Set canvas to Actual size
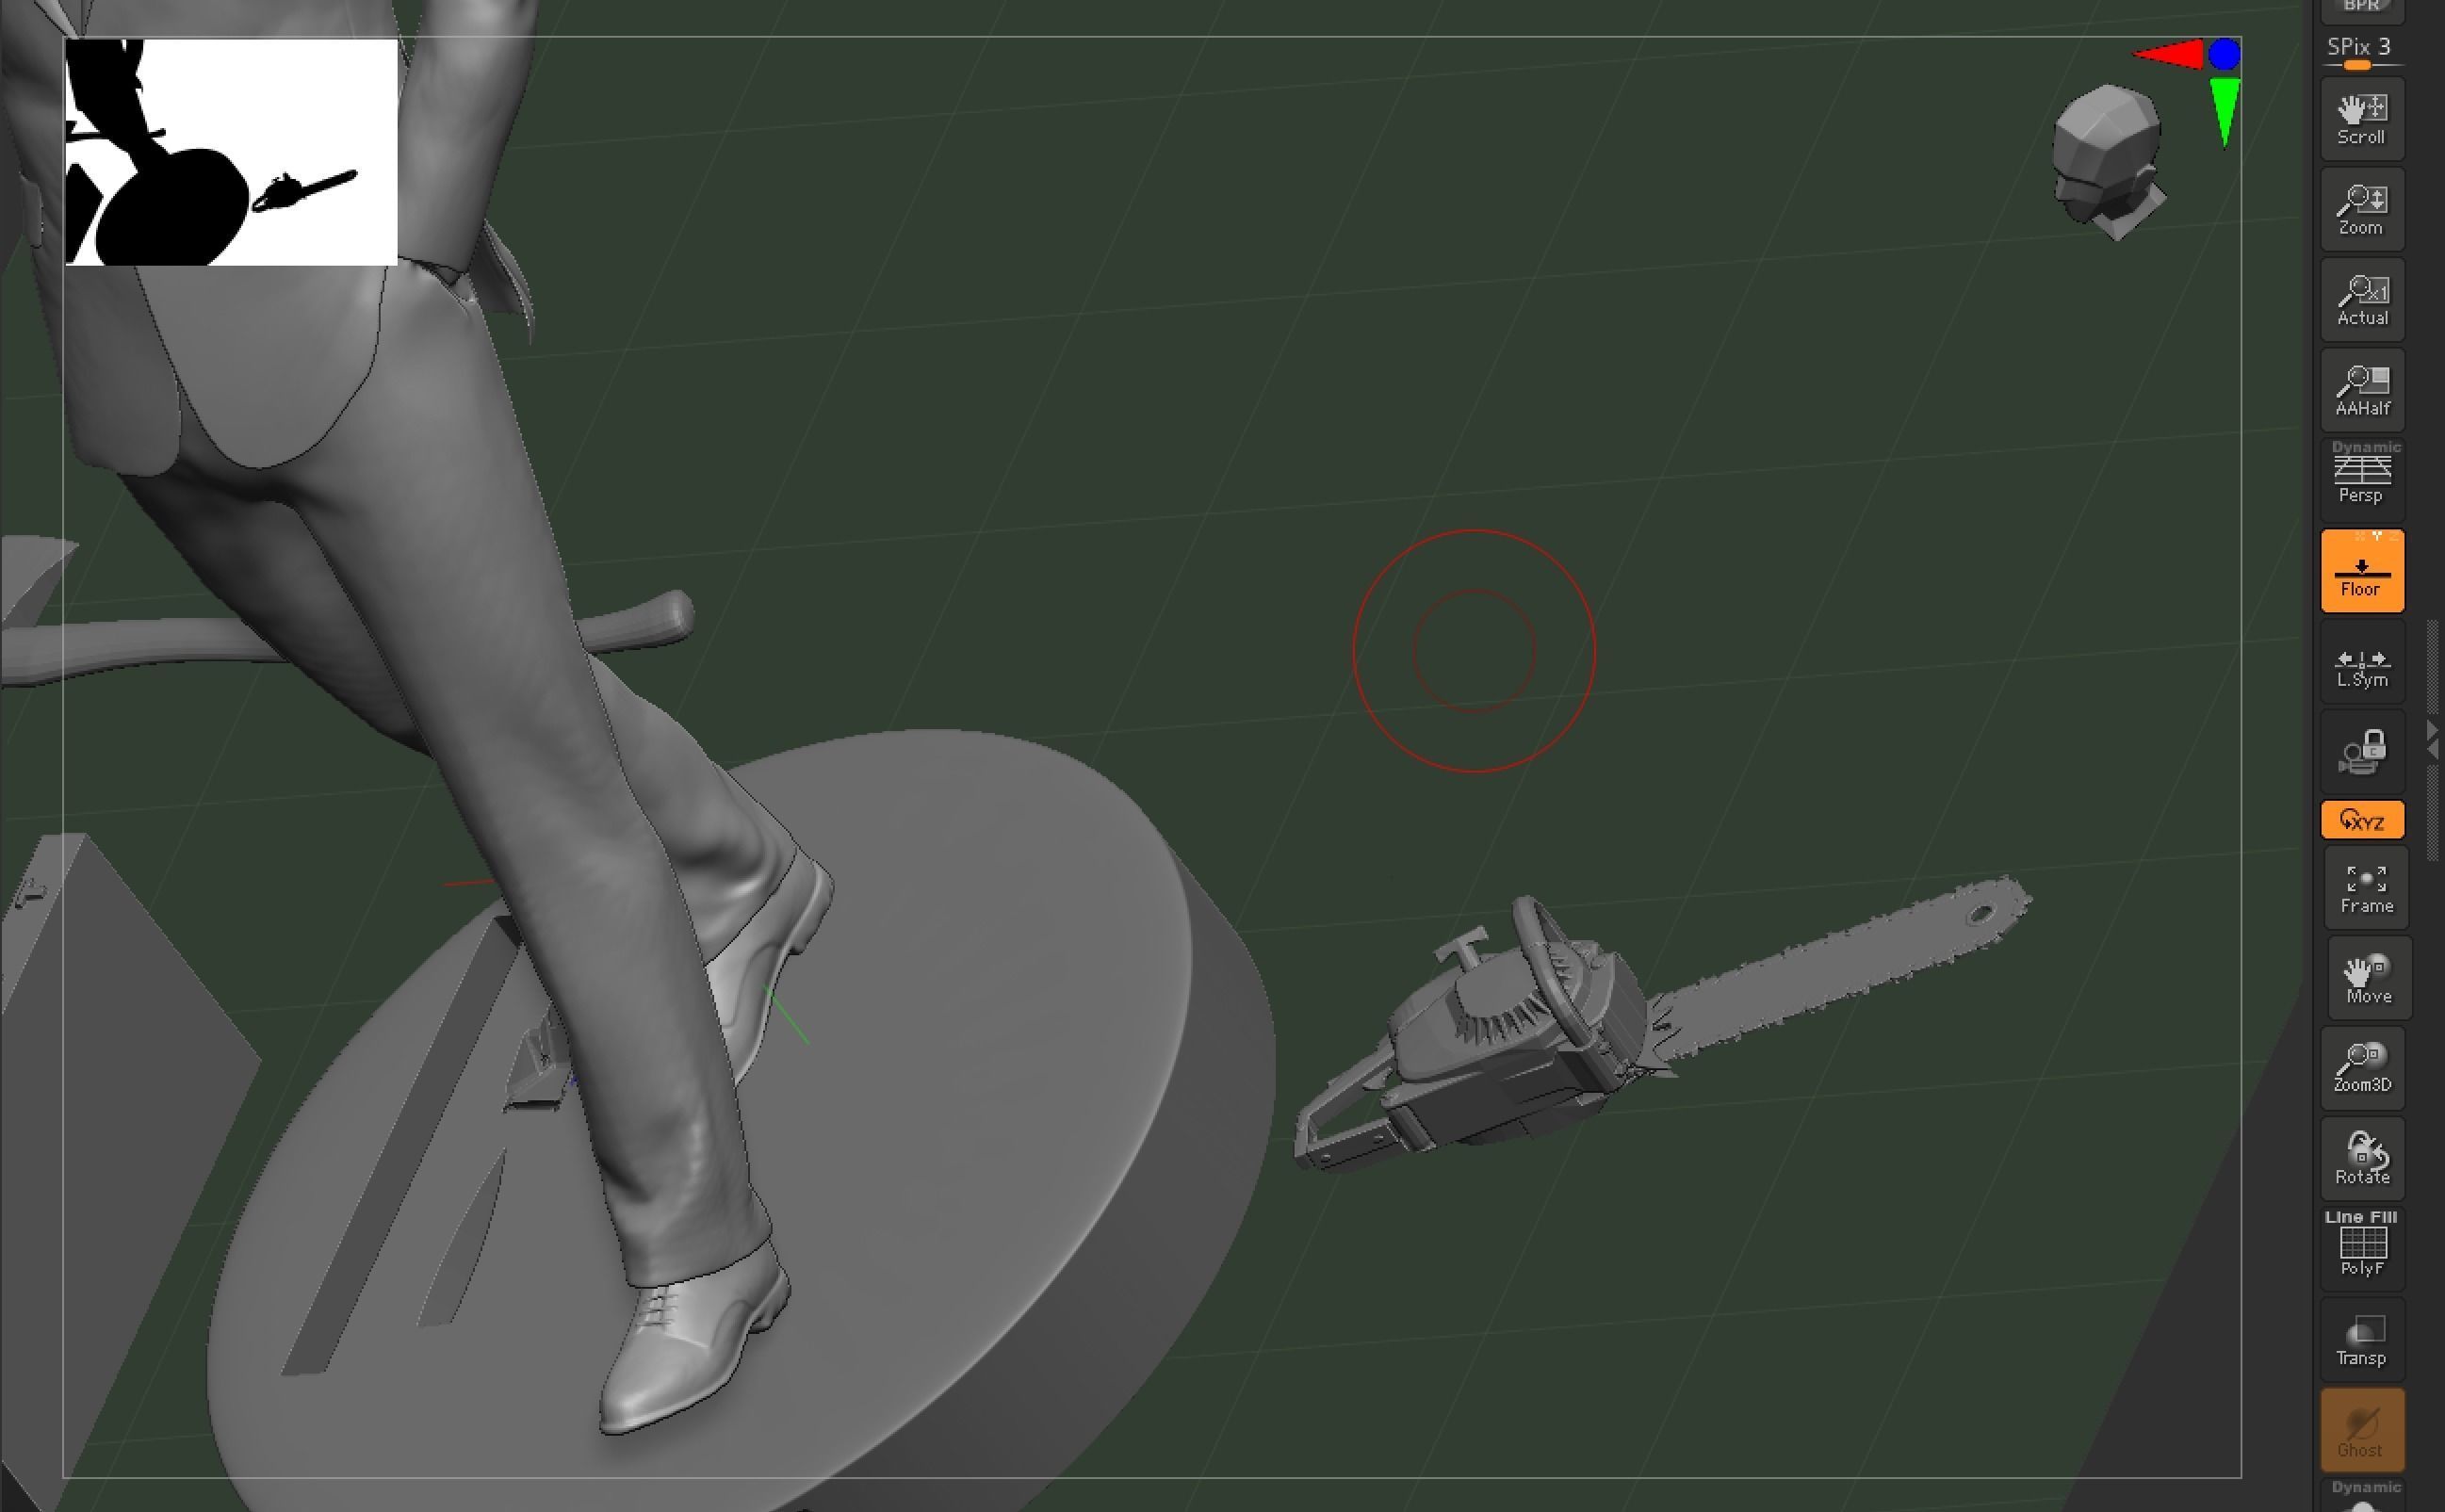This screenshot has width=2445, height=1512. click(2362, 300)
